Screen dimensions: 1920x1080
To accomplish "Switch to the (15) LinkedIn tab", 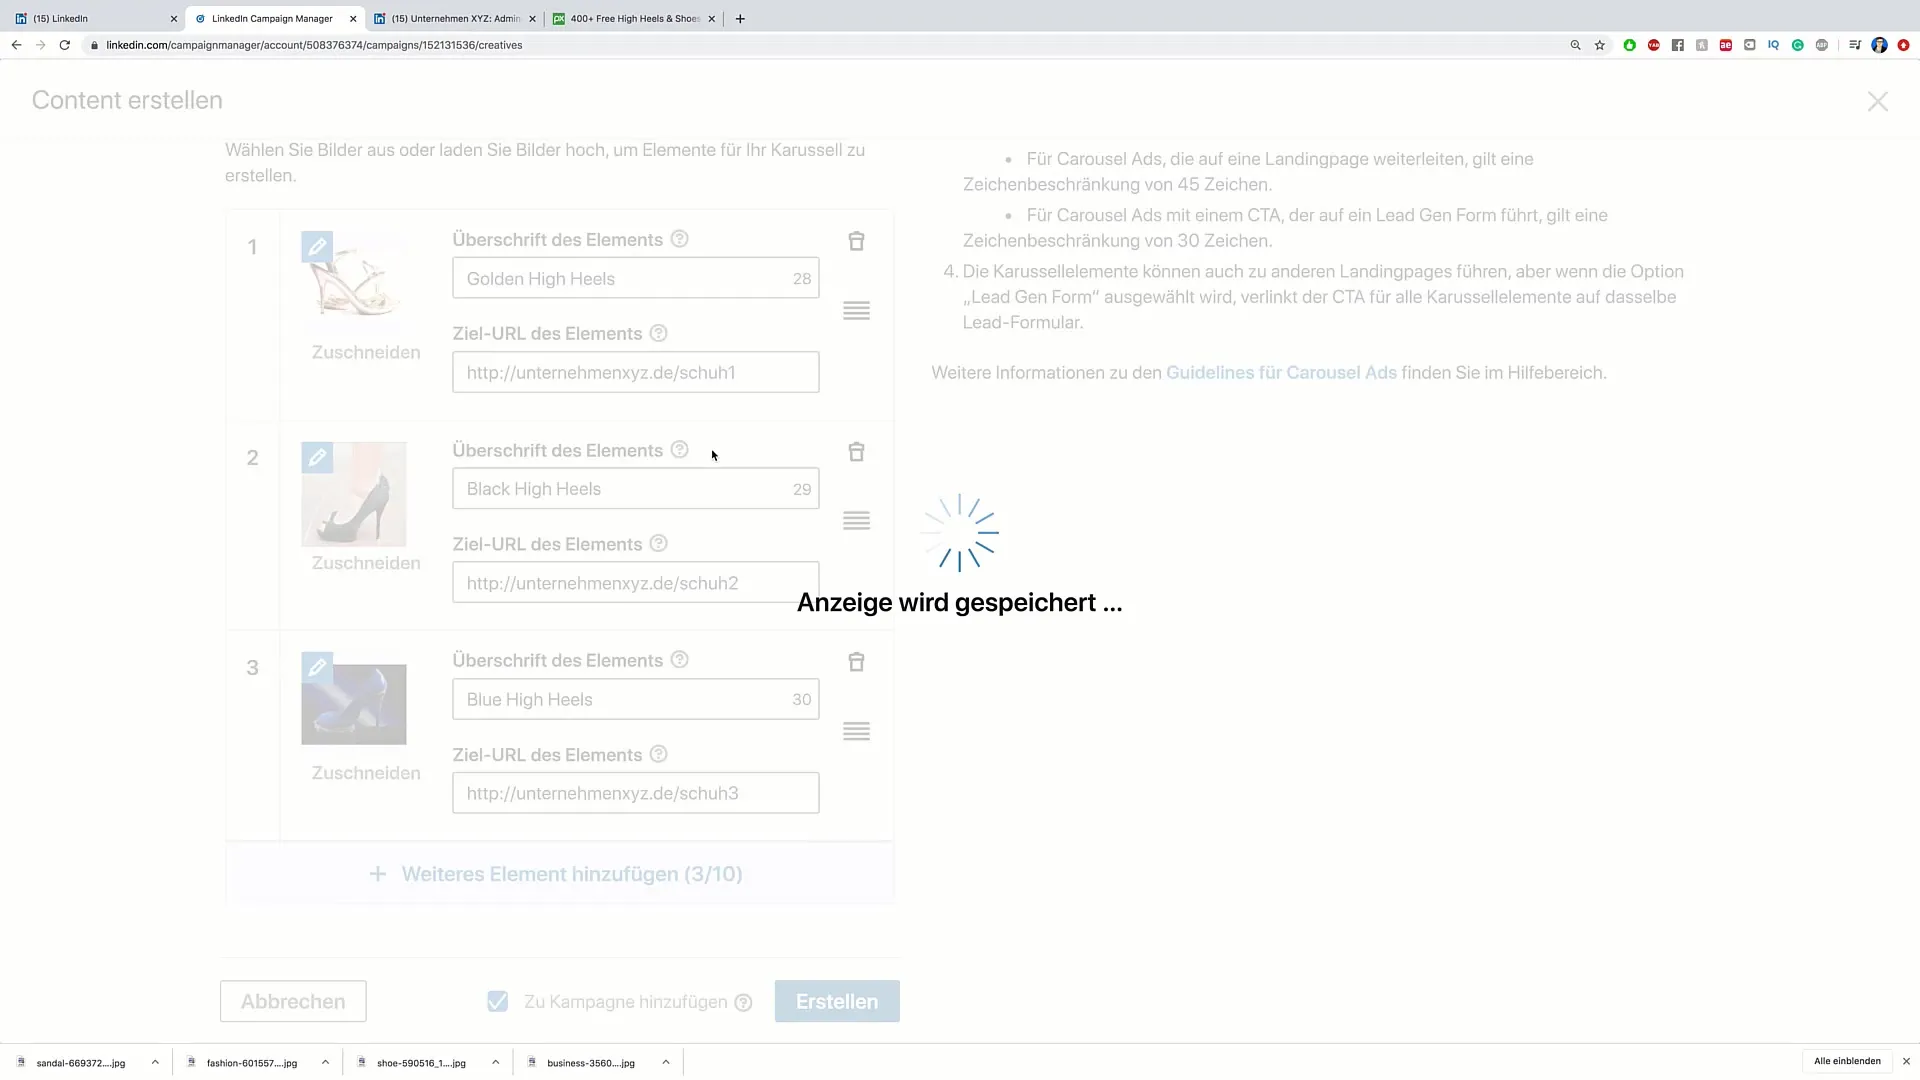I will (93, 18).
